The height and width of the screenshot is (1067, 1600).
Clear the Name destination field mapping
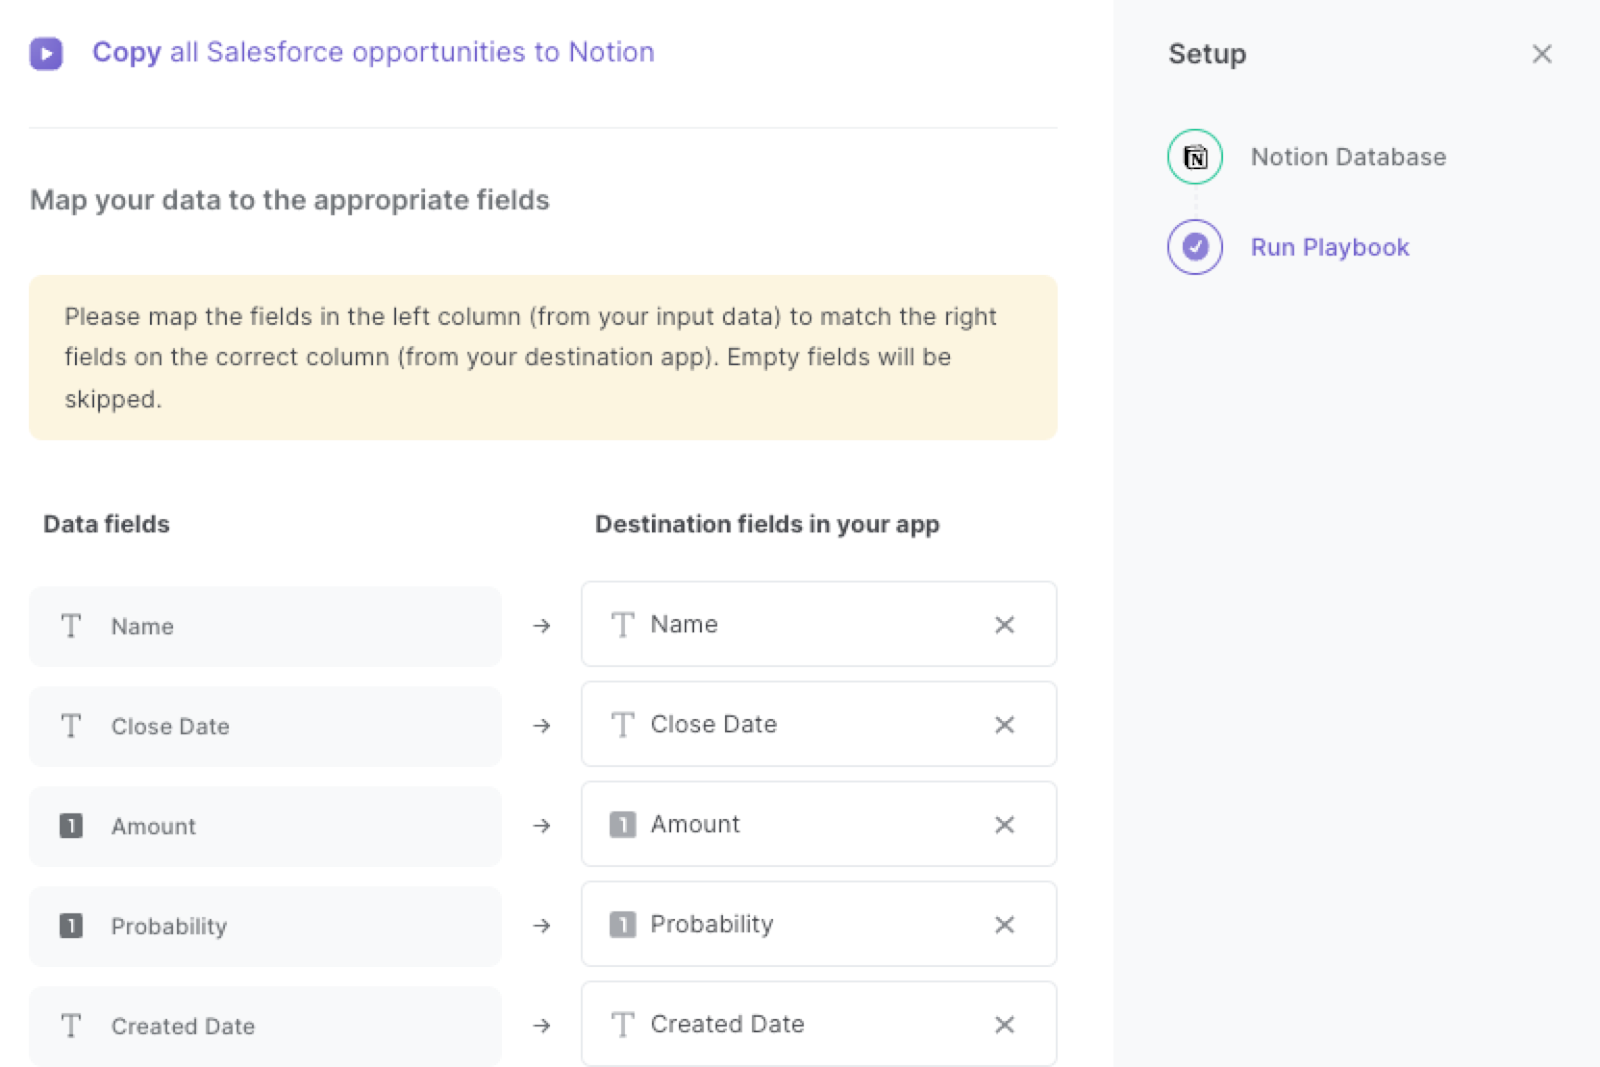(x=1005, y=625)
